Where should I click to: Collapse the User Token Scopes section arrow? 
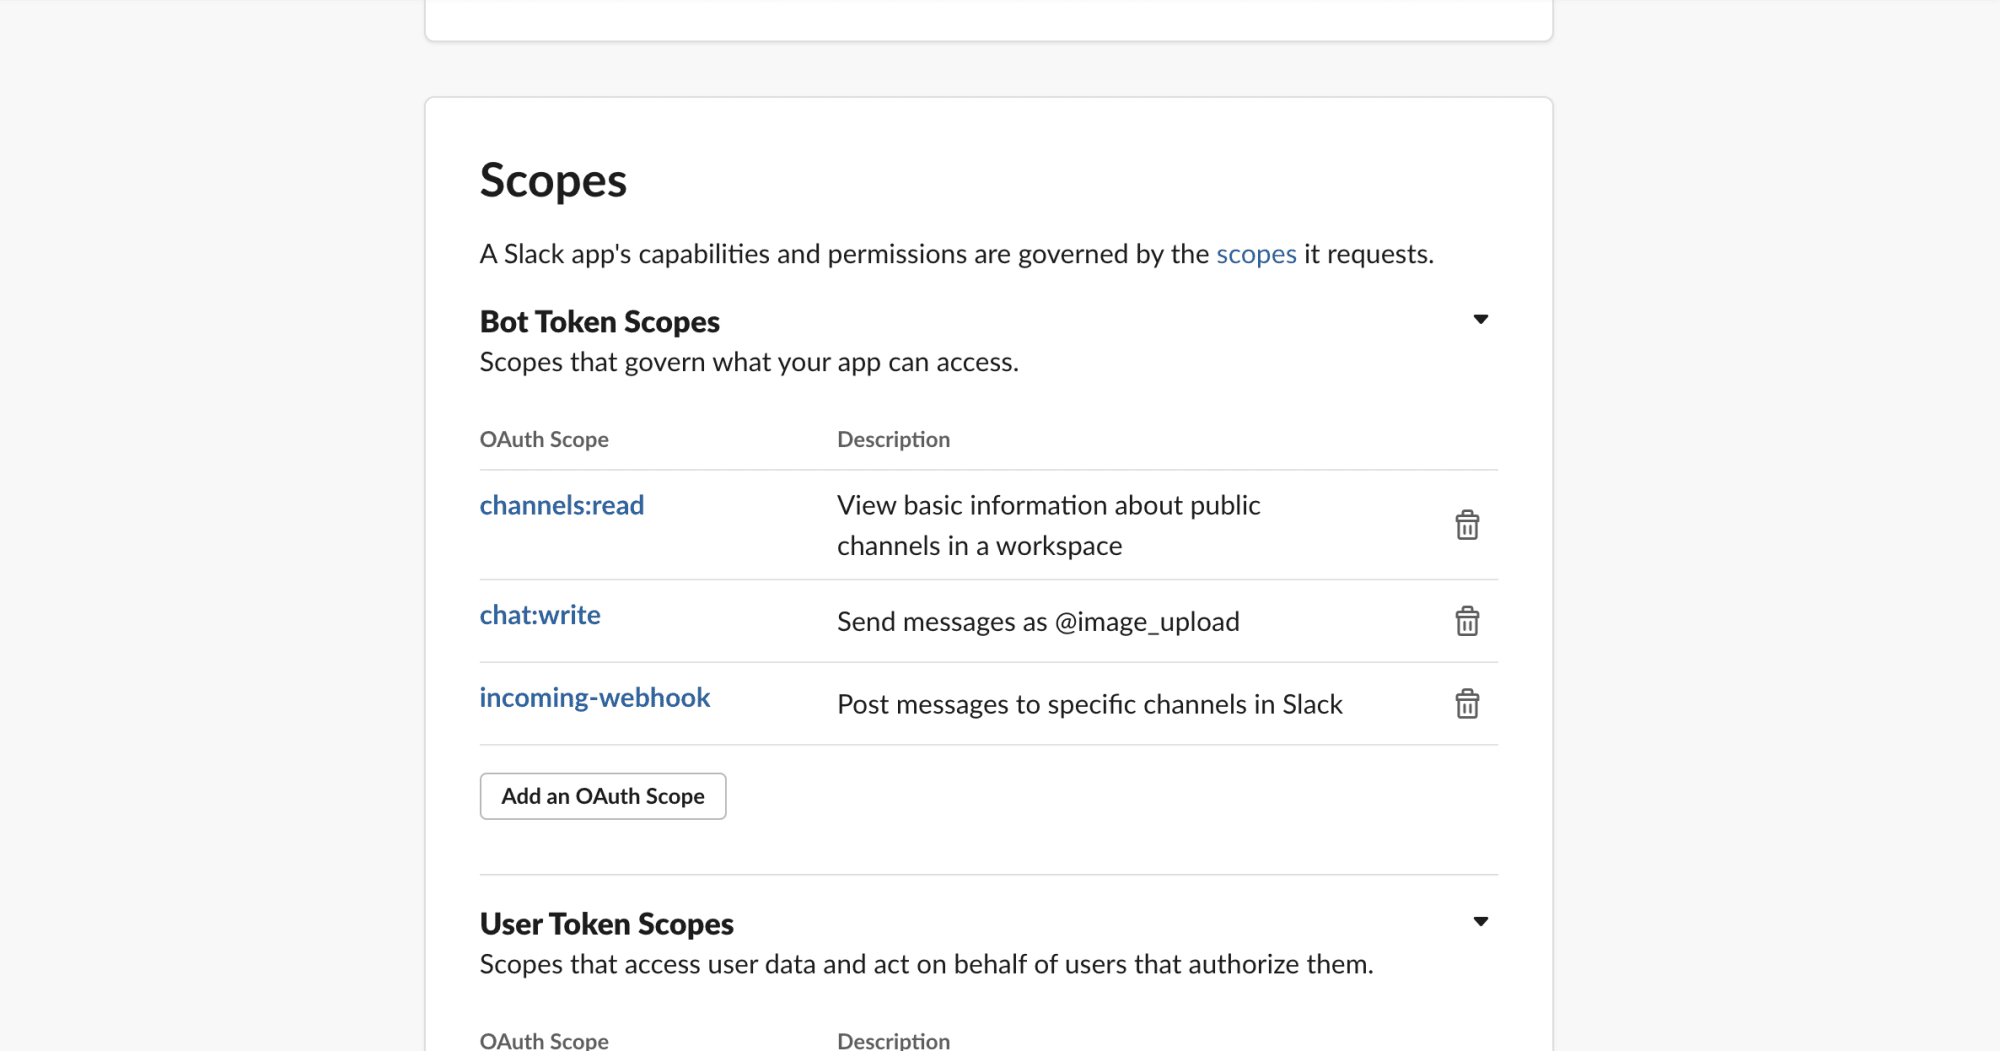tap(1481, 922)
